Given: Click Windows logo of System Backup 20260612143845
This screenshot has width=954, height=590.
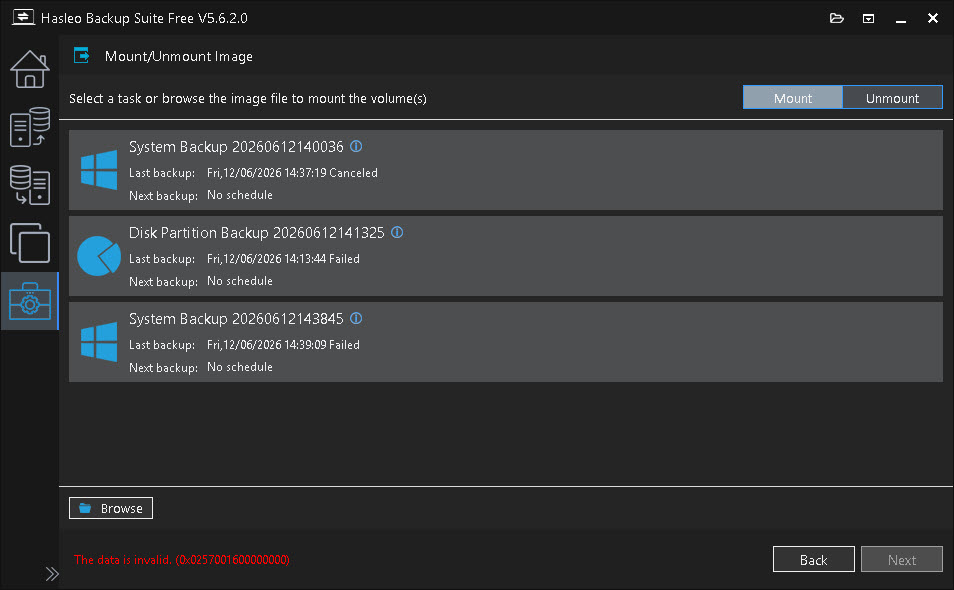Looking at the screenshot, I should pyautogui.click(x=99, y=342).
